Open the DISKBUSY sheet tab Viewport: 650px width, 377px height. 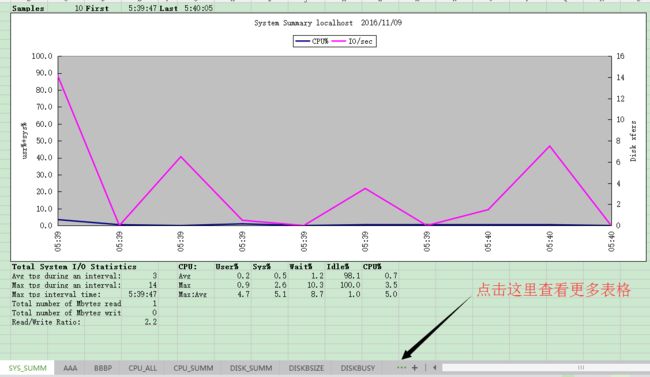click(358, 368)
